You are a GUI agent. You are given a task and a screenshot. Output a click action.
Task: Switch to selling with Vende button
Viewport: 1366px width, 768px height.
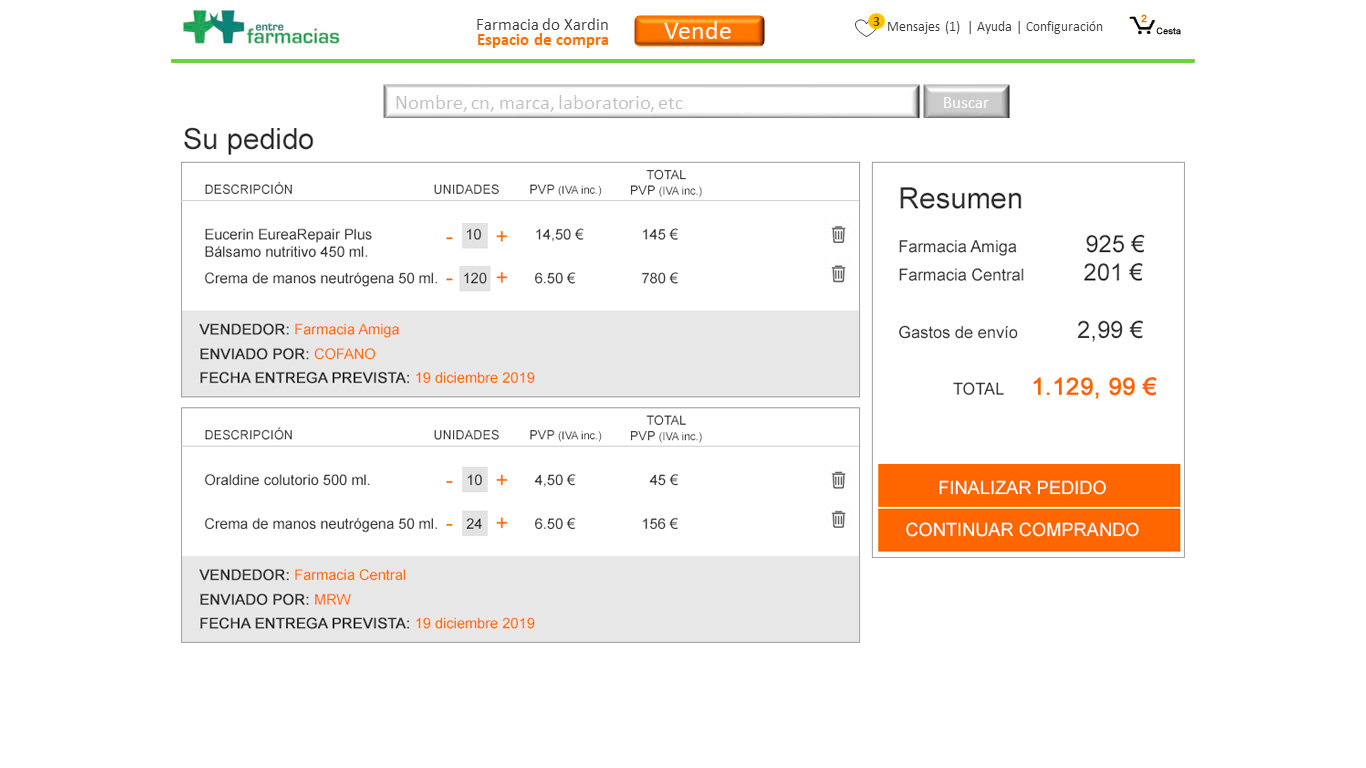tap(699, 31)
